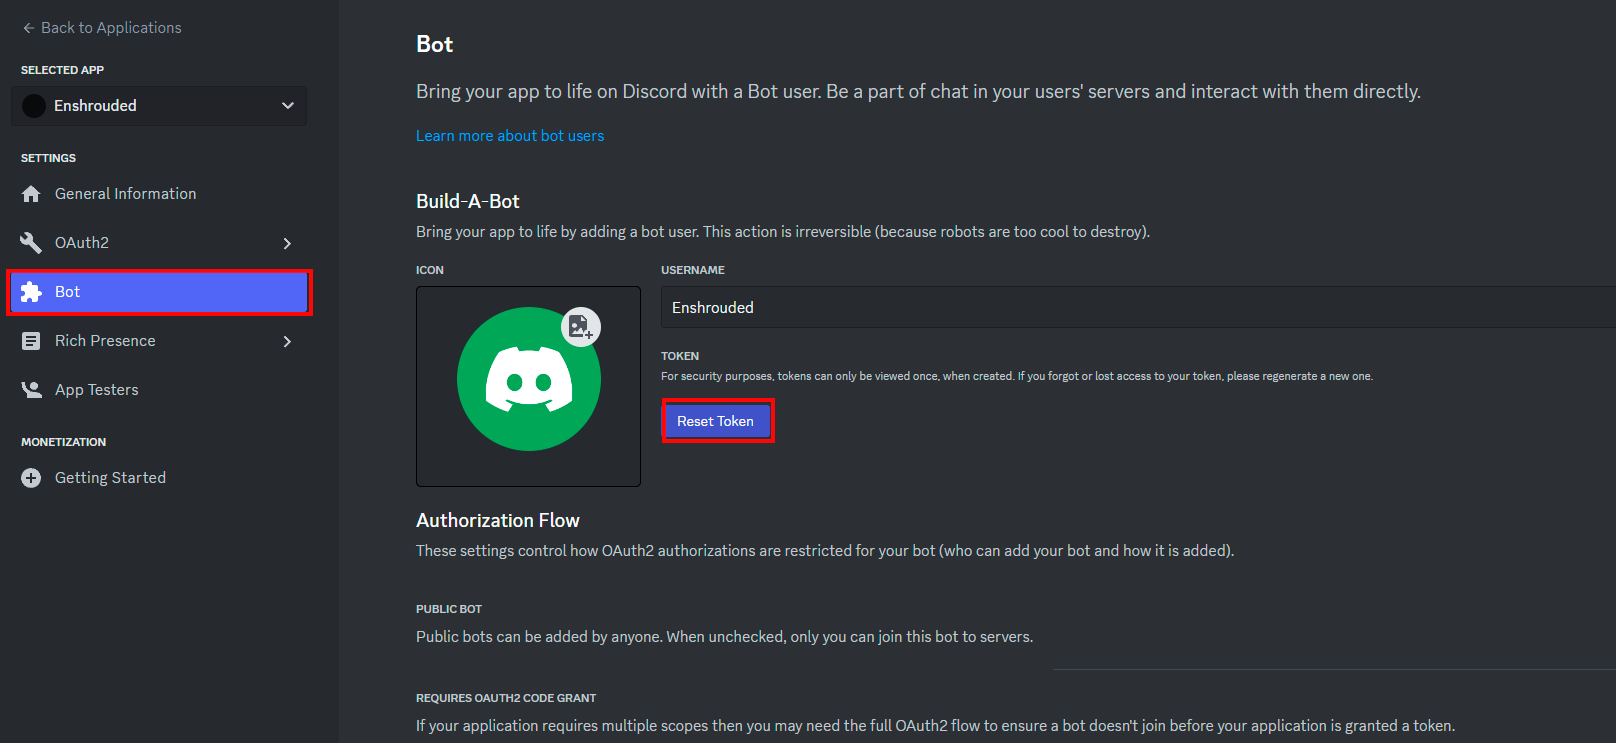
Task: Select the Bot menu item label
Action: point(67,292)
